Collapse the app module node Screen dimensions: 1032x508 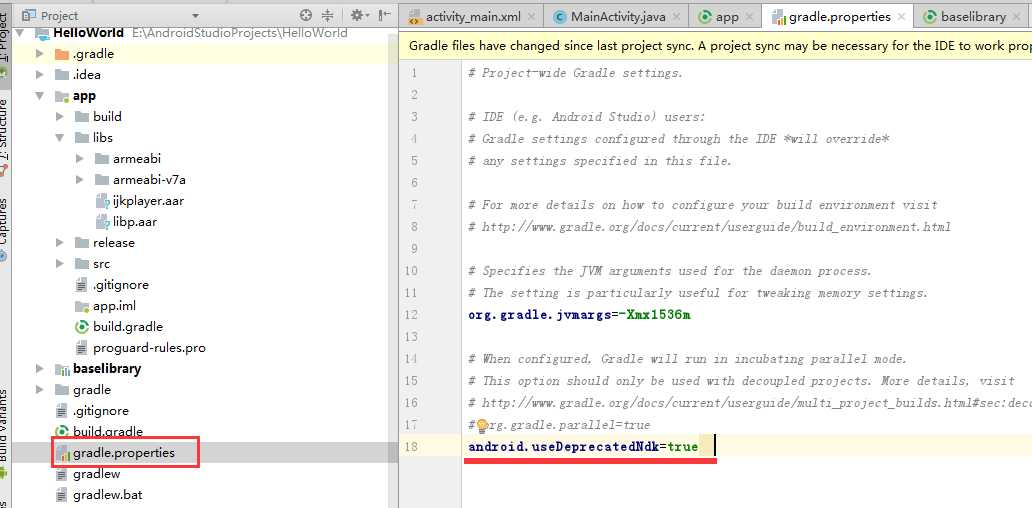(39, 96)
